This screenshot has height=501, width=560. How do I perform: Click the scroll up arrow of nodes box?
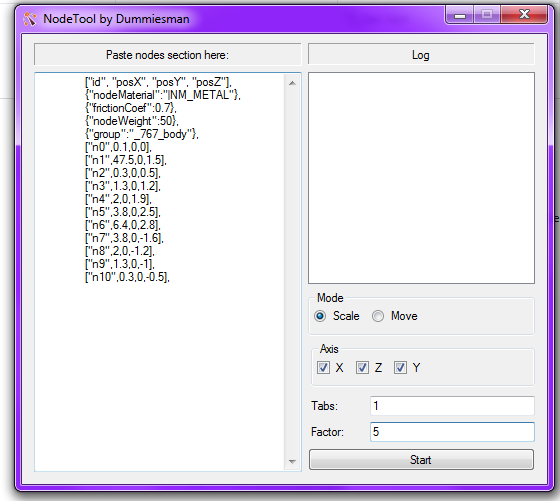click(292, 83)
